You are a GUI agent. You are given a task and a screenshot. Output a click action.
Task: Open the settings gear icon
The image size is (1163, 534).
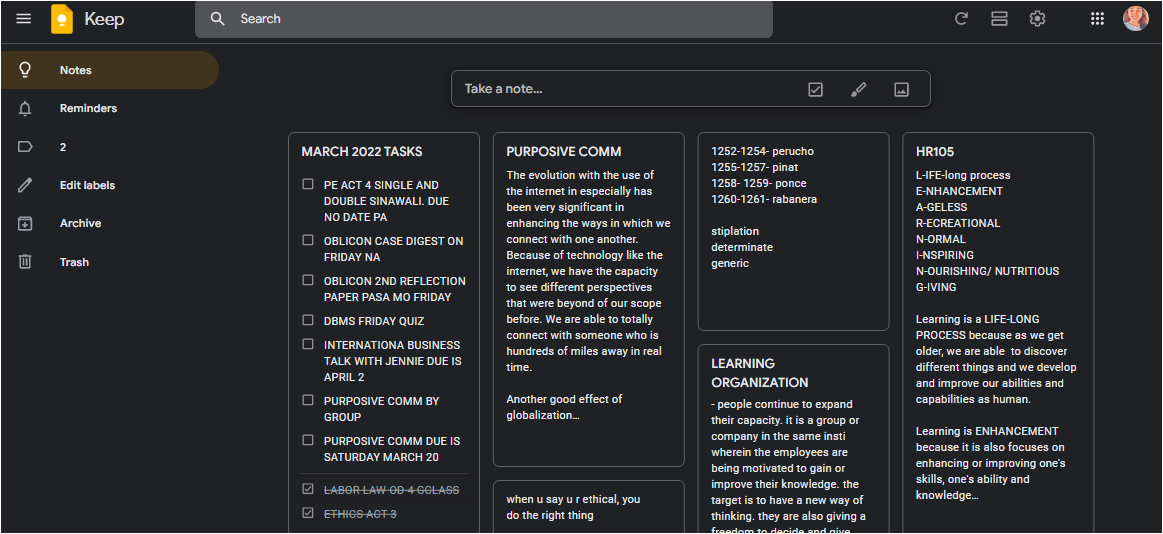click(1038, 19)
